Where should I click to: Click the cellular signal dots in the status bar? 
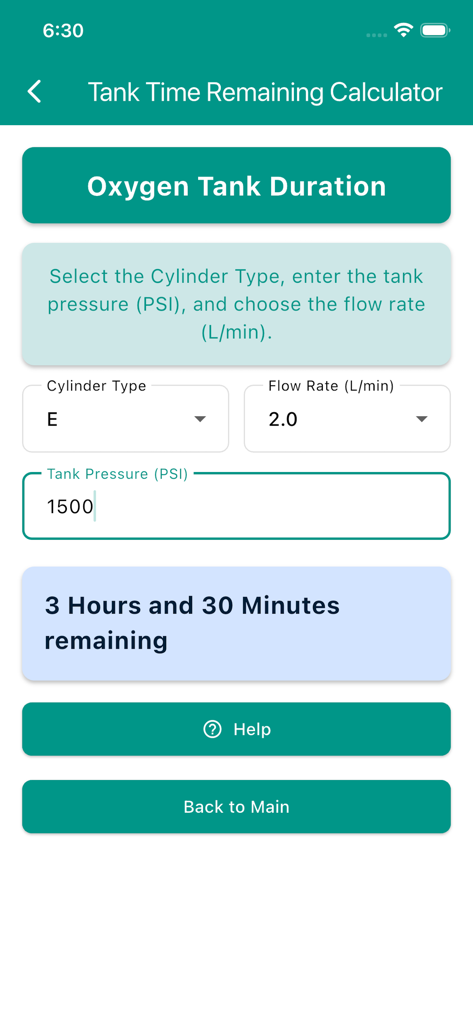pos(377,35)
